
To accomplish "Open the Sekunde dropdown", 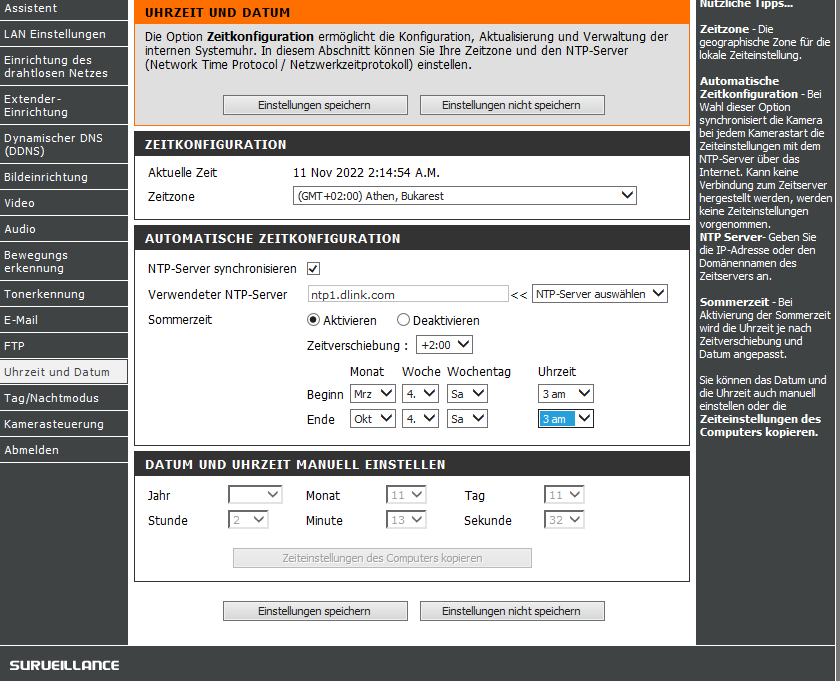I will pos(564,520).
